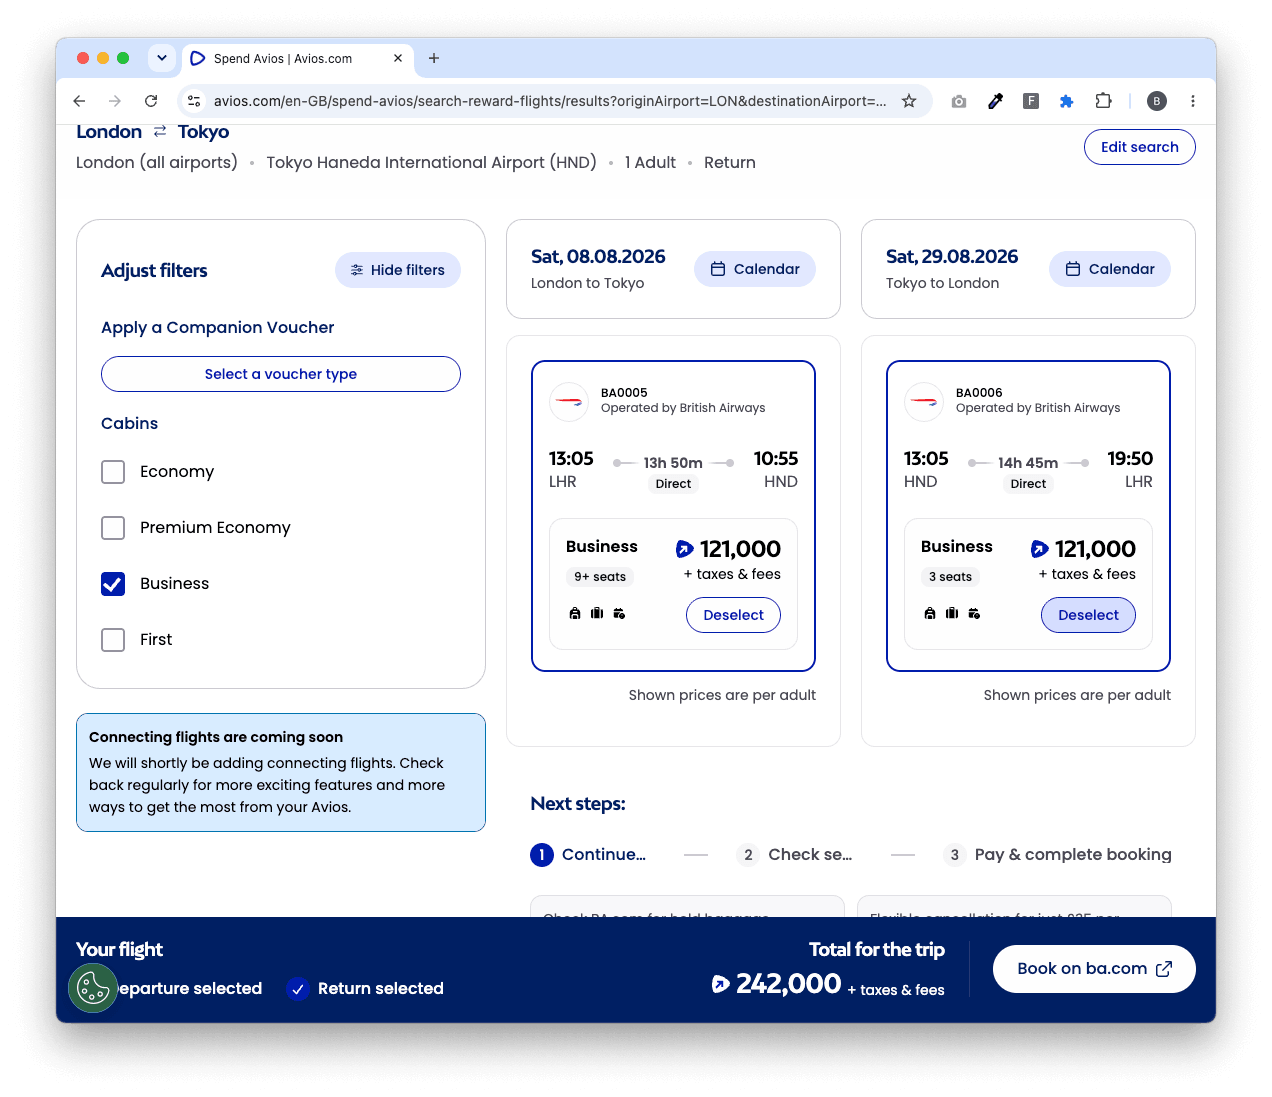
Task: Click baggage icons on BA0005 fare
Action: [597, 613]
